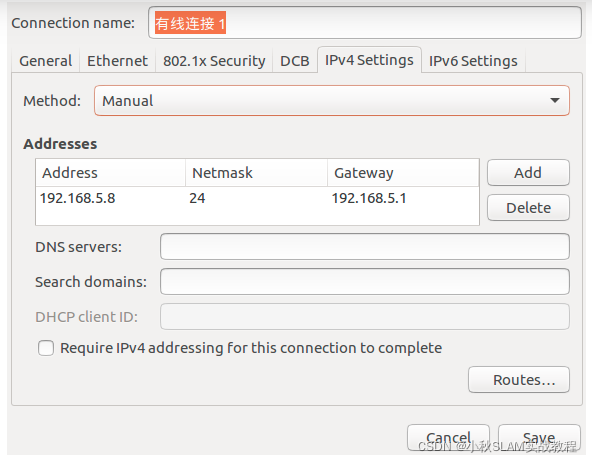Screen dimensions: 592x462
Task: Select the 802.1x Security tab
Action: pos(214,61)
